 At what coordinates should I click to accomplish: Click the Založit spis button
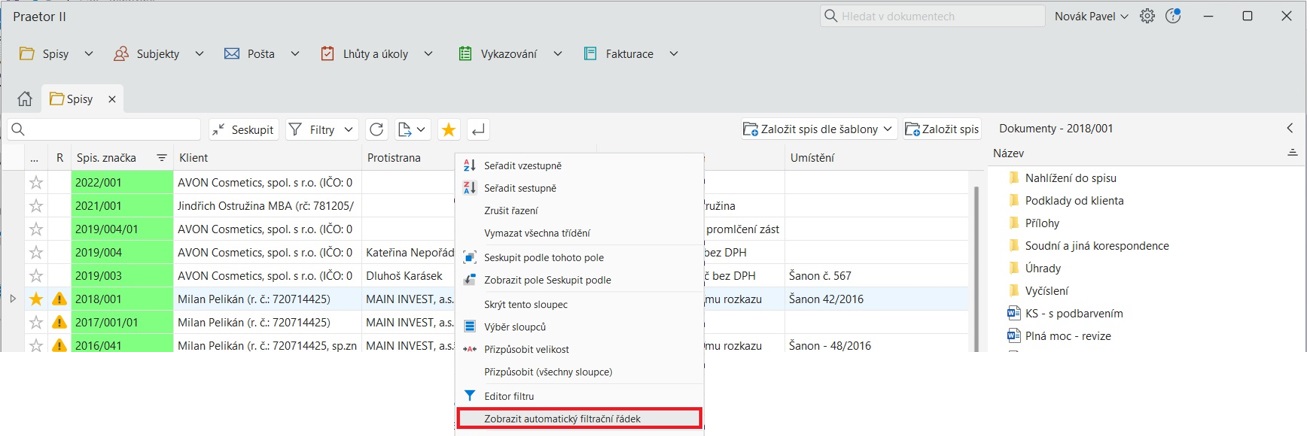(941, 130)
